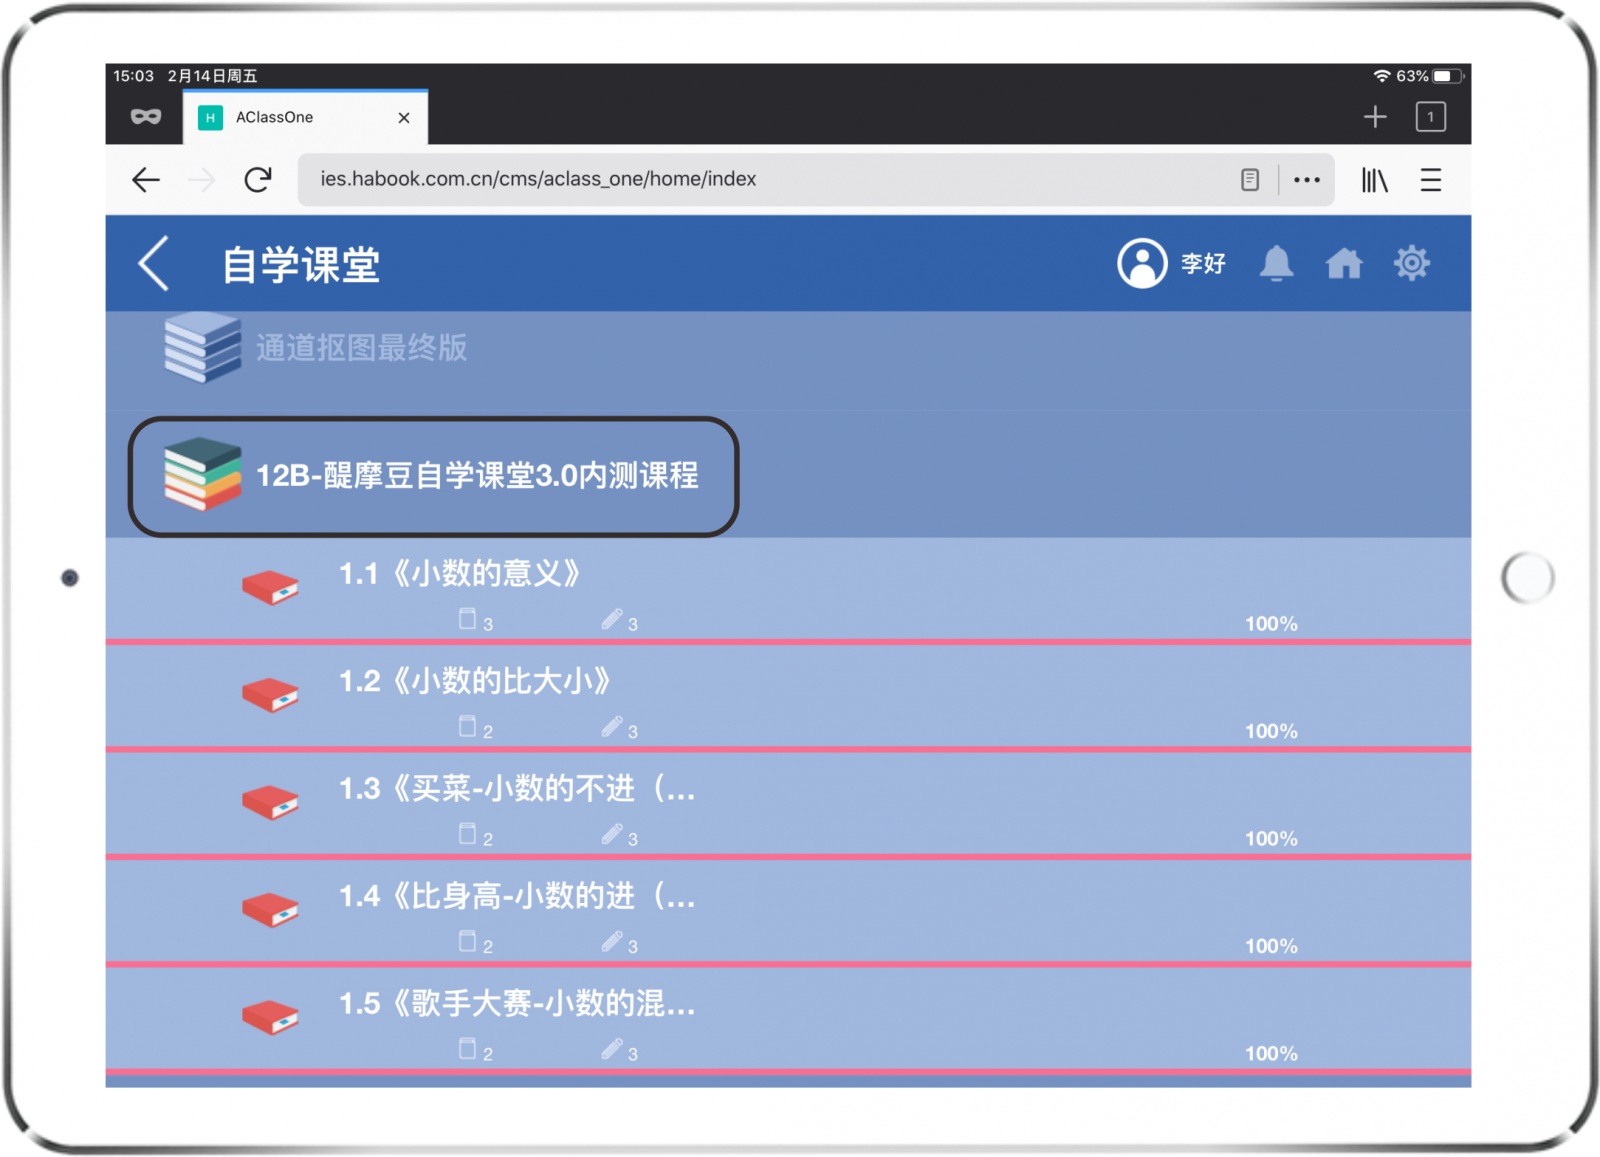Screen dimensions: 1600x1157
Task: Open page actions three-dot menu
Action: click(1306, 180)
